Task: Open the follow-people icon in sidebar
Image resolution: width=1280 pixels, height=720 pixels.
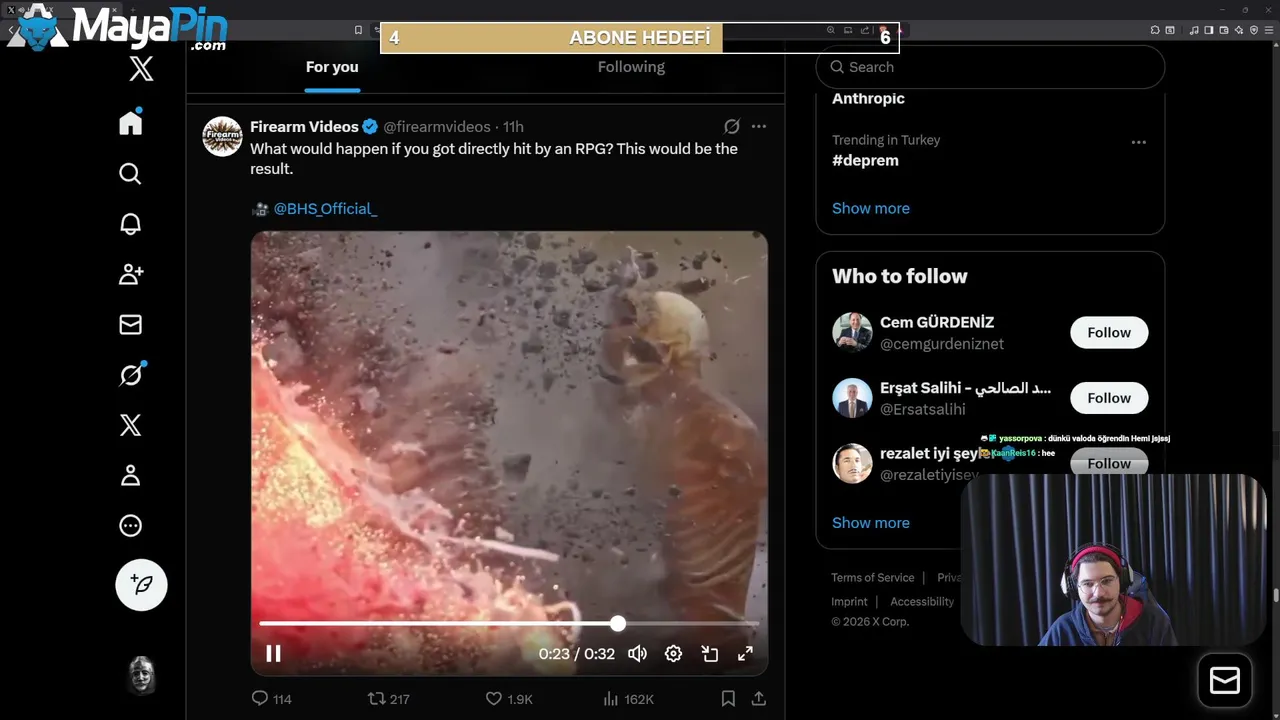Action: click(131, 274)
